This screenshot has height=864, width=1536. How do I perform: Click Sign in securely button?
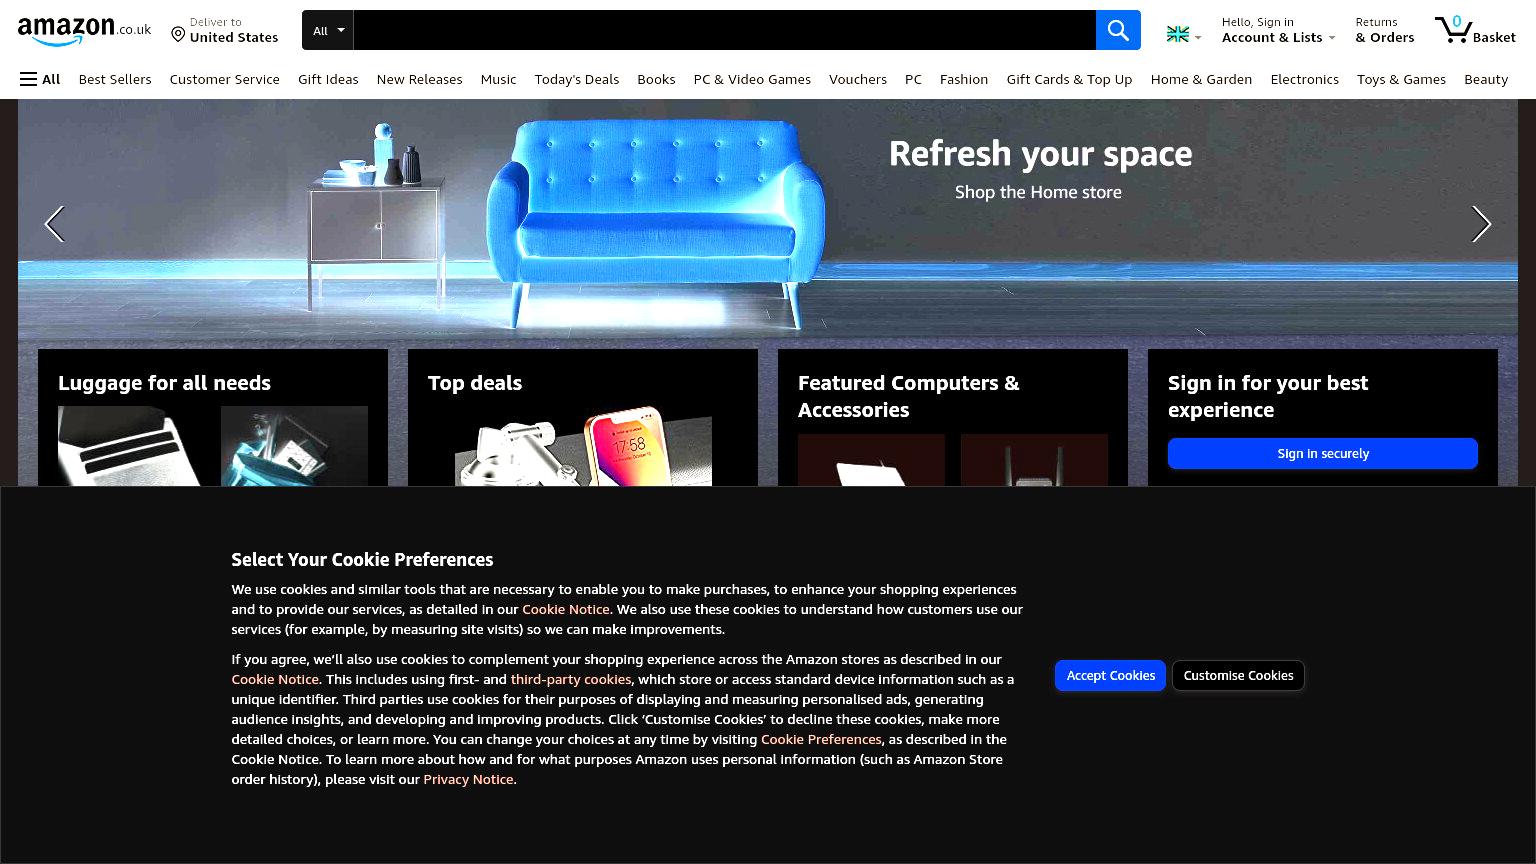(x=1322, y=453)
